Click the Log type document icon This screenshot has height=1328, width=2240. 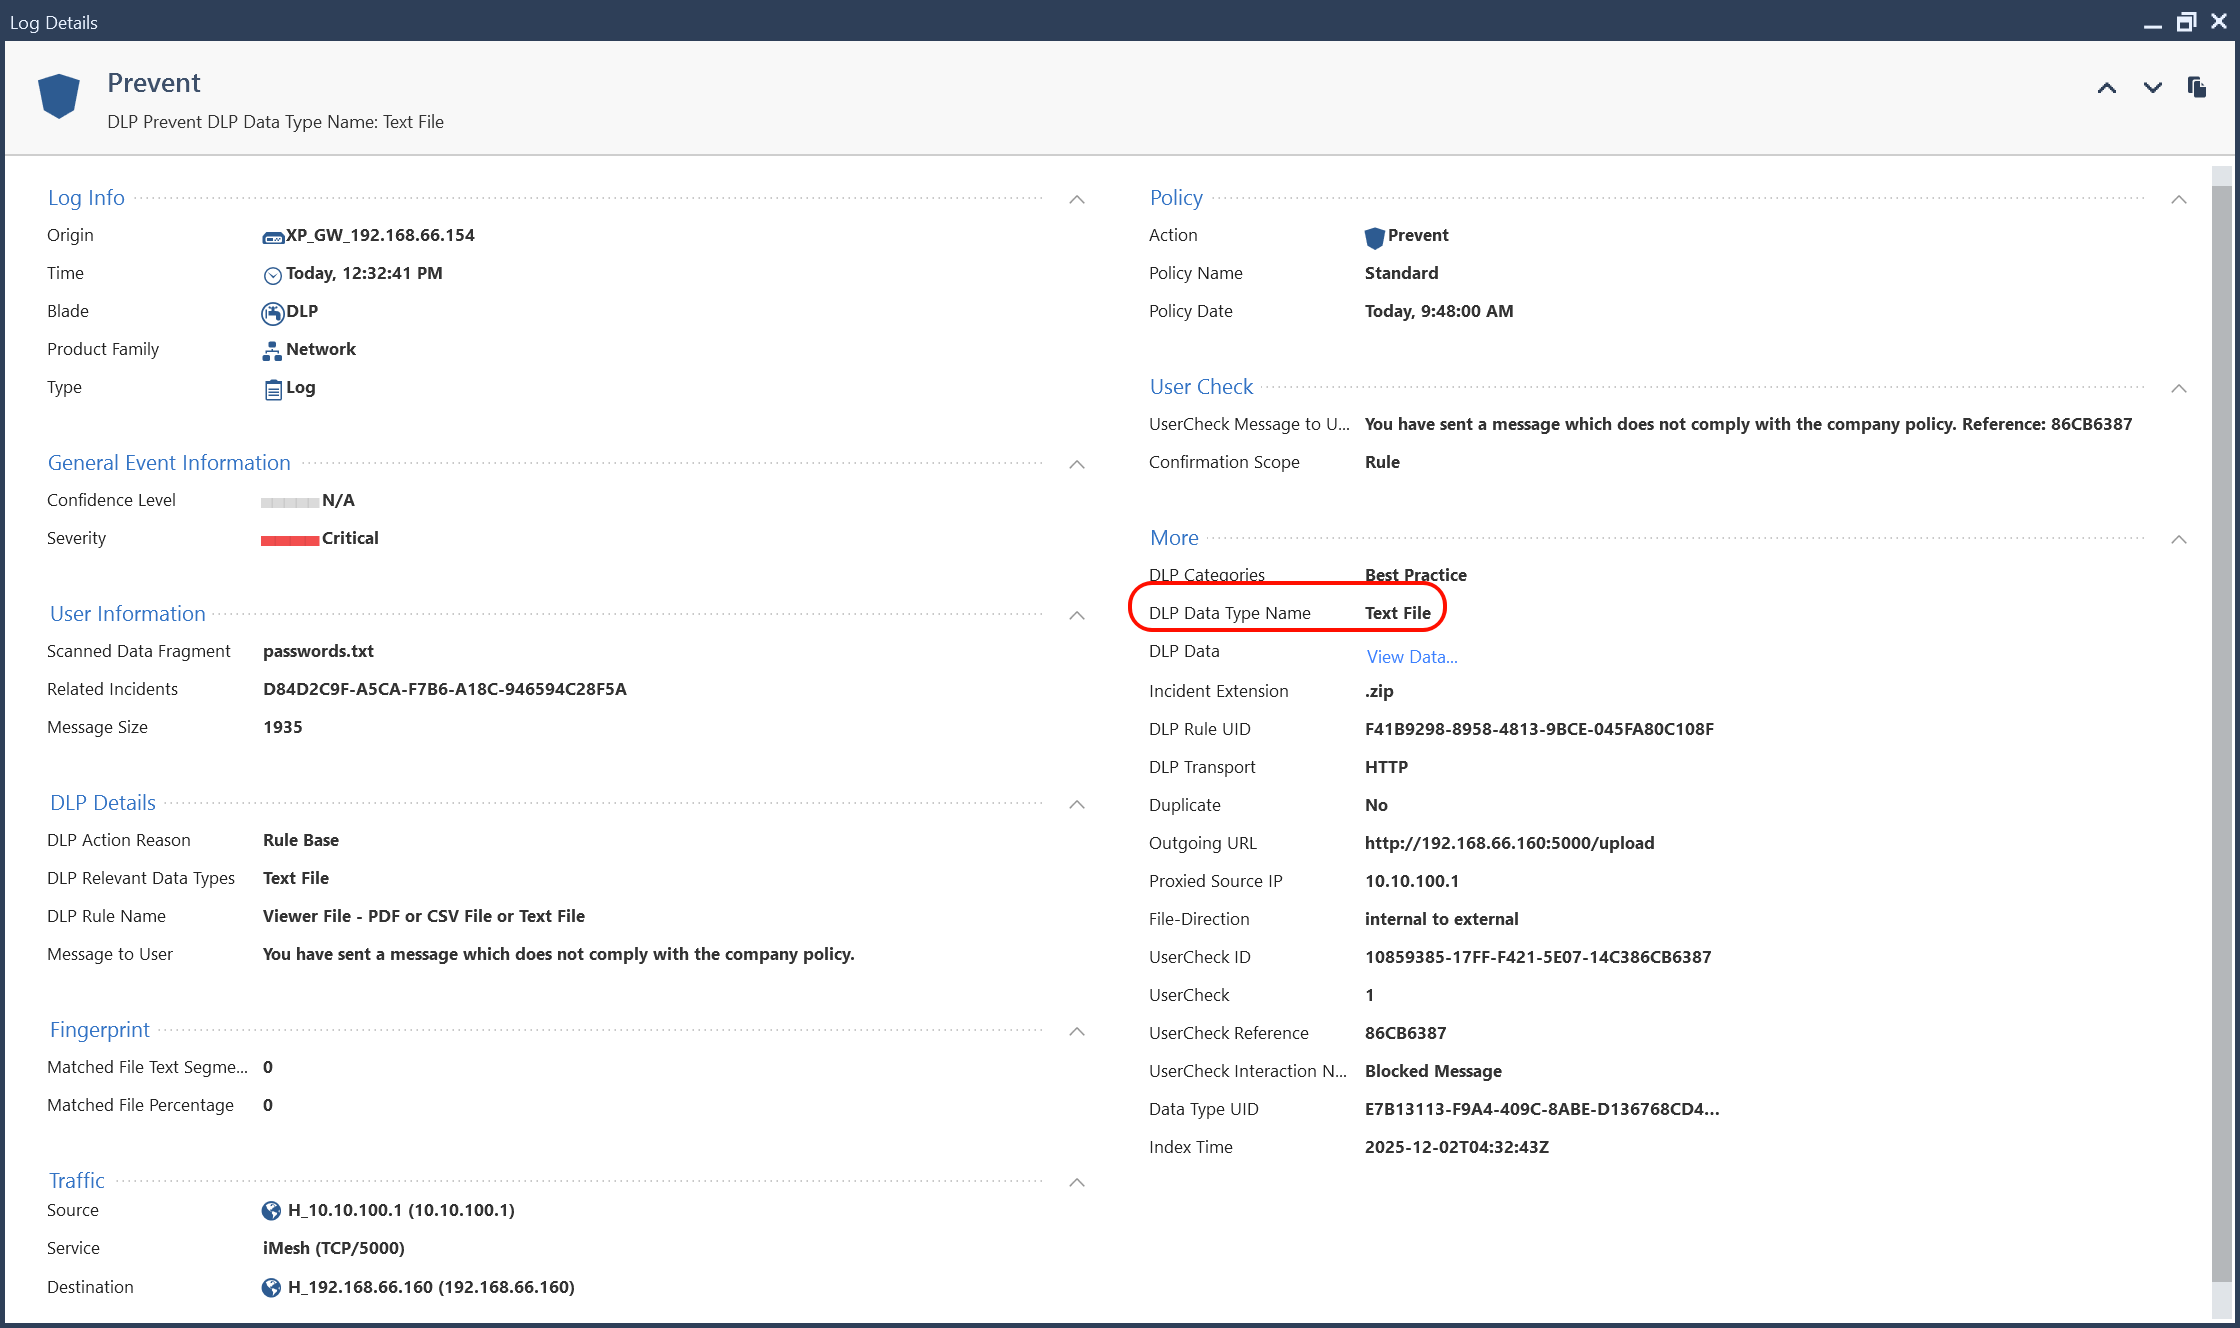click(x=272, y=389)
